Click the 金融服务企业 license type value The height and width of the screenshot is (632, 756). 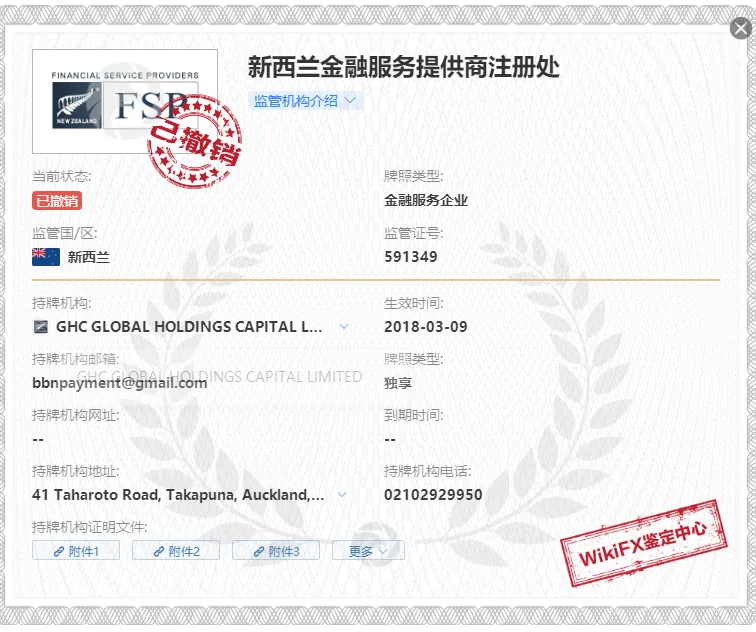426,201
